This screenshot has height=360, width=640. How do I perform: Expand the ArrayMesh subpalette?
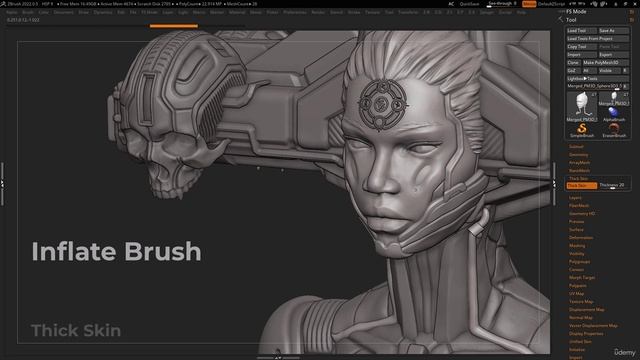pyautogui.click(x=579, y=162)
